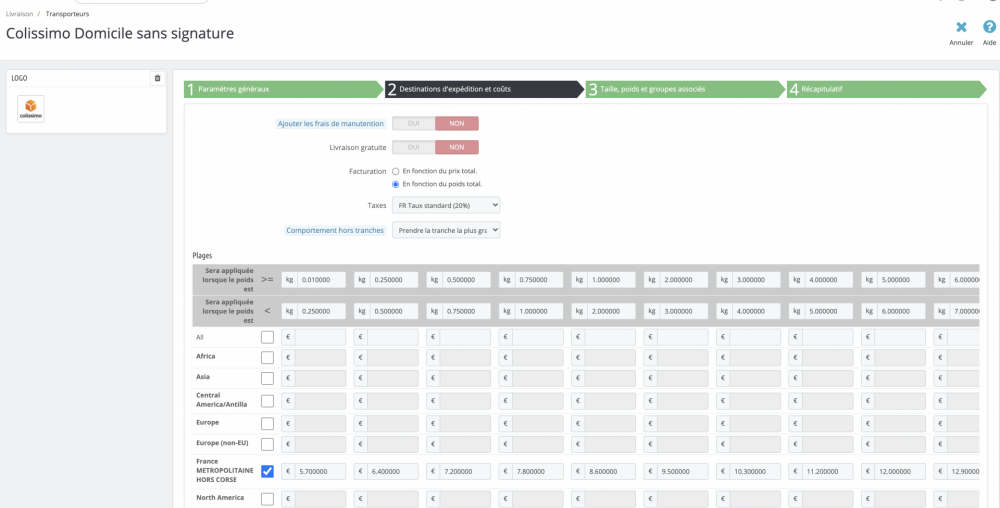Edit France price field 10.300000

coord(756,472)
